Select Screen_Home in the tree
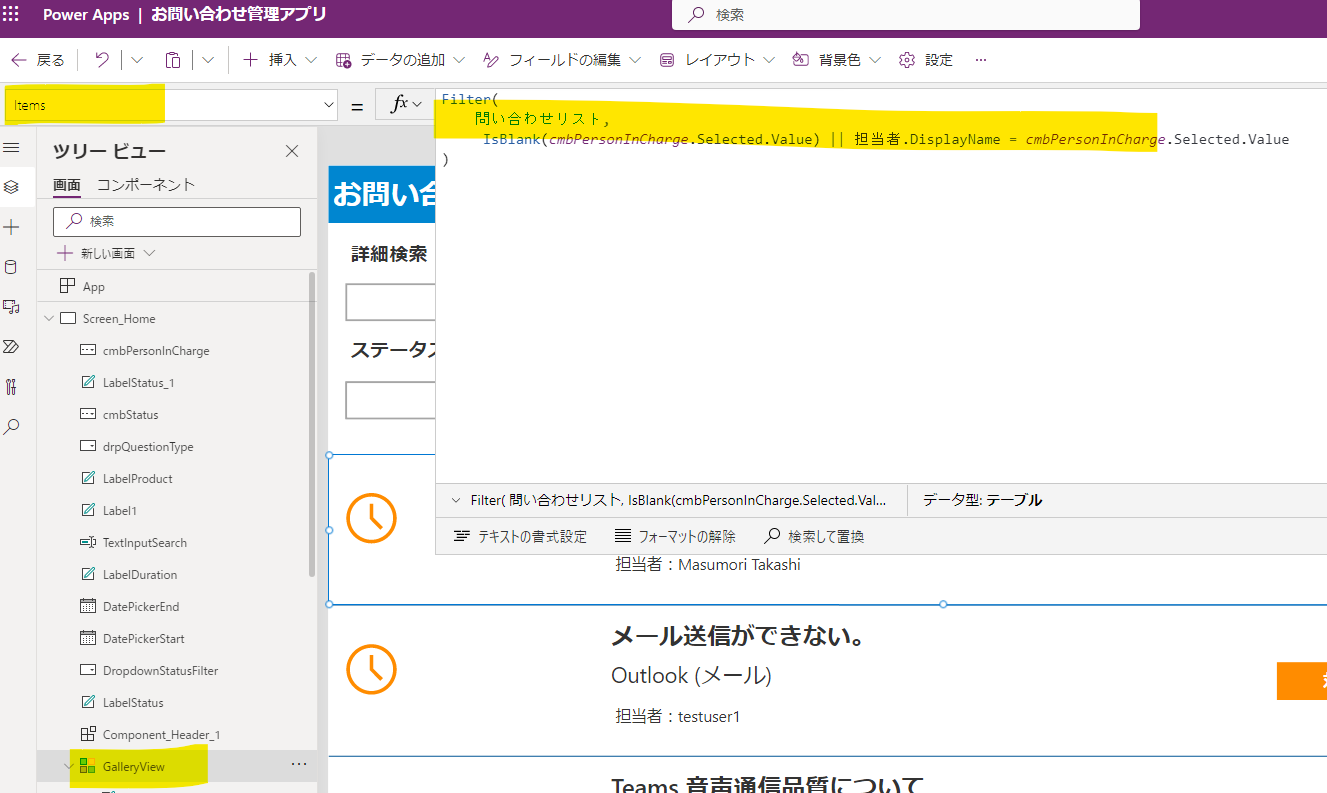This screenshot has width=1327, height=793. 119,319
